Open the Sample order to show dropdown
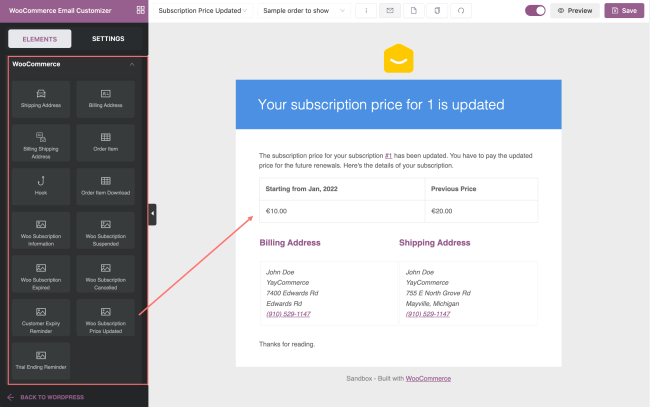Viewport: 650px width, 407px height. (x=304, y=10)
